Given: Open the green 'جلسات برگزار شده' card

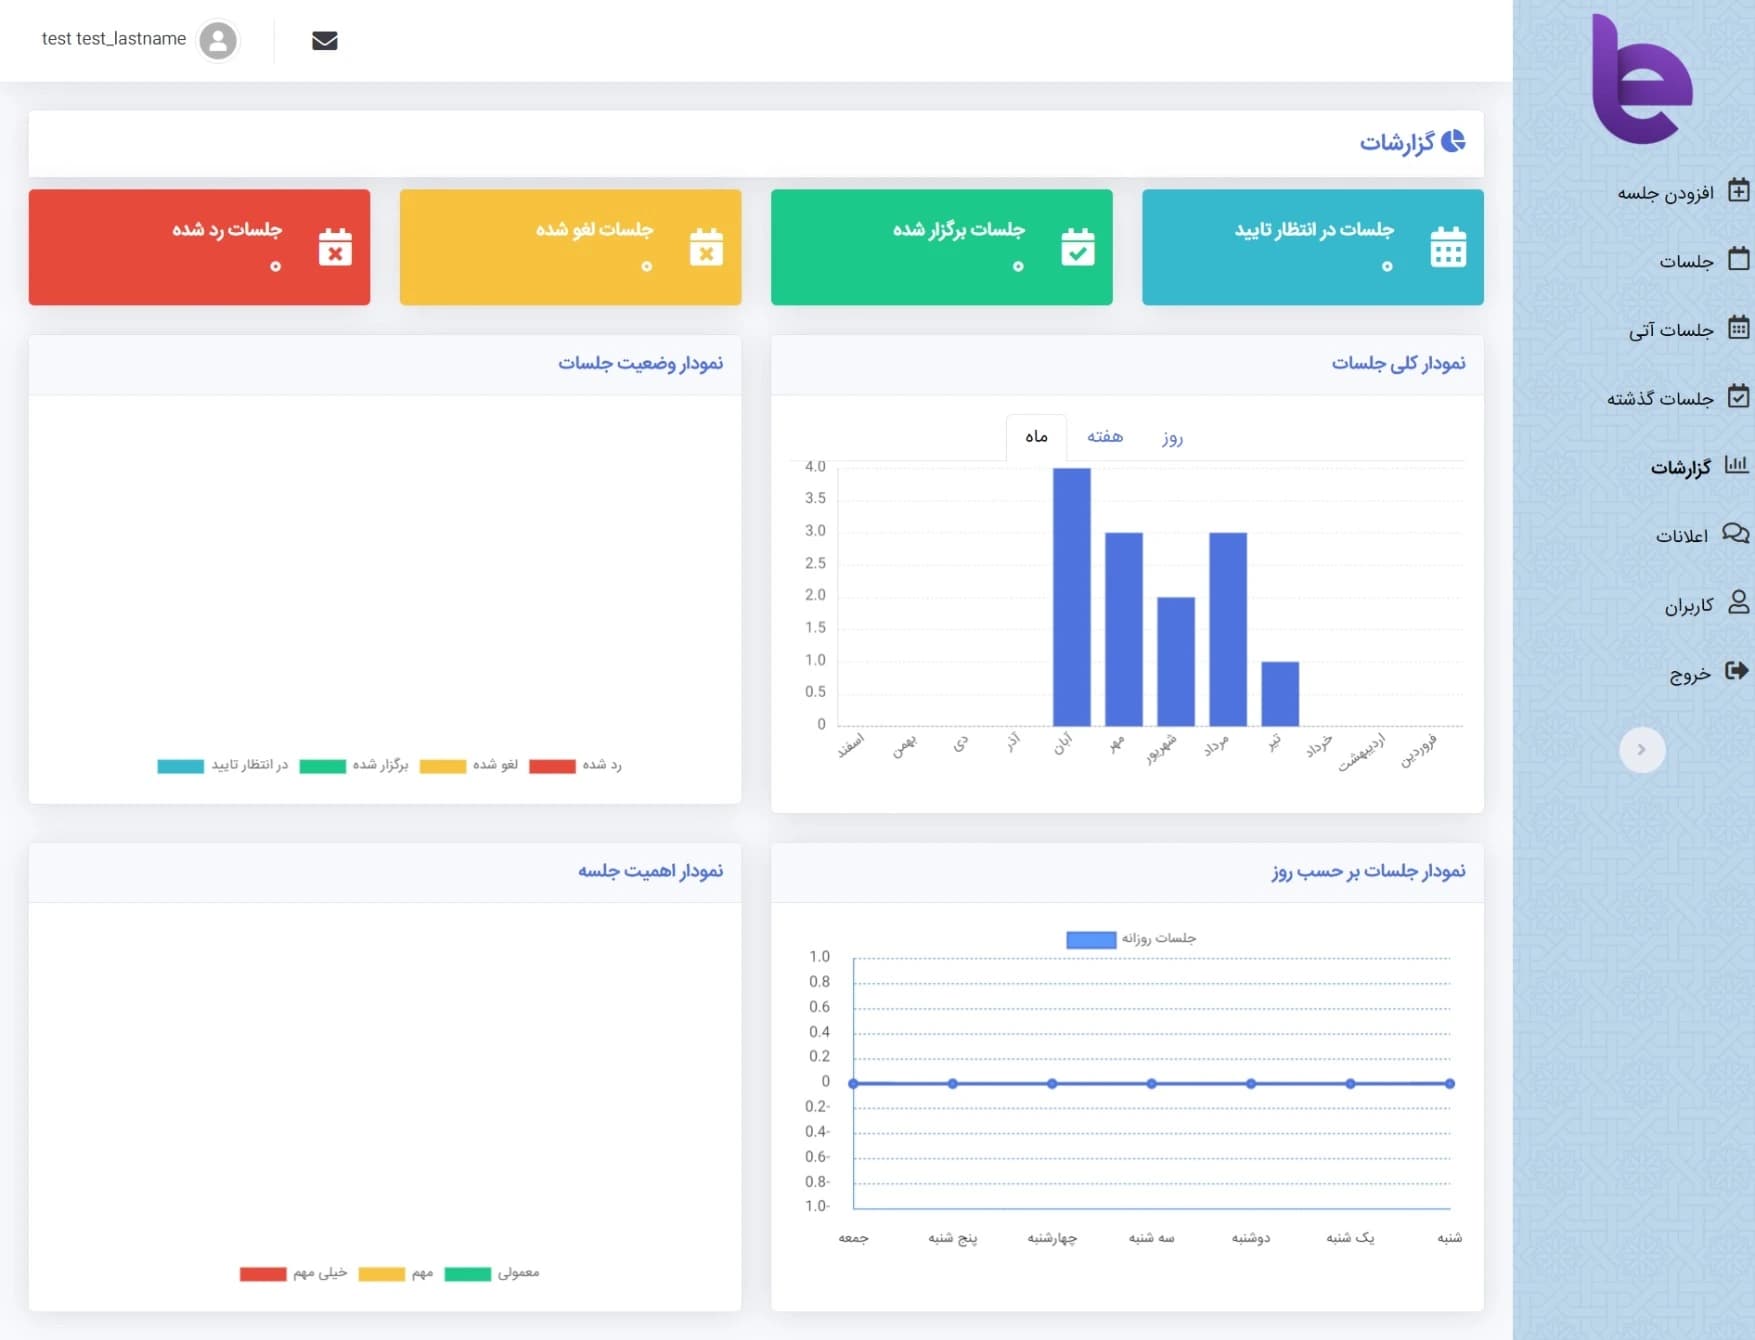Looking at the screenshot, I should (941, 247).
